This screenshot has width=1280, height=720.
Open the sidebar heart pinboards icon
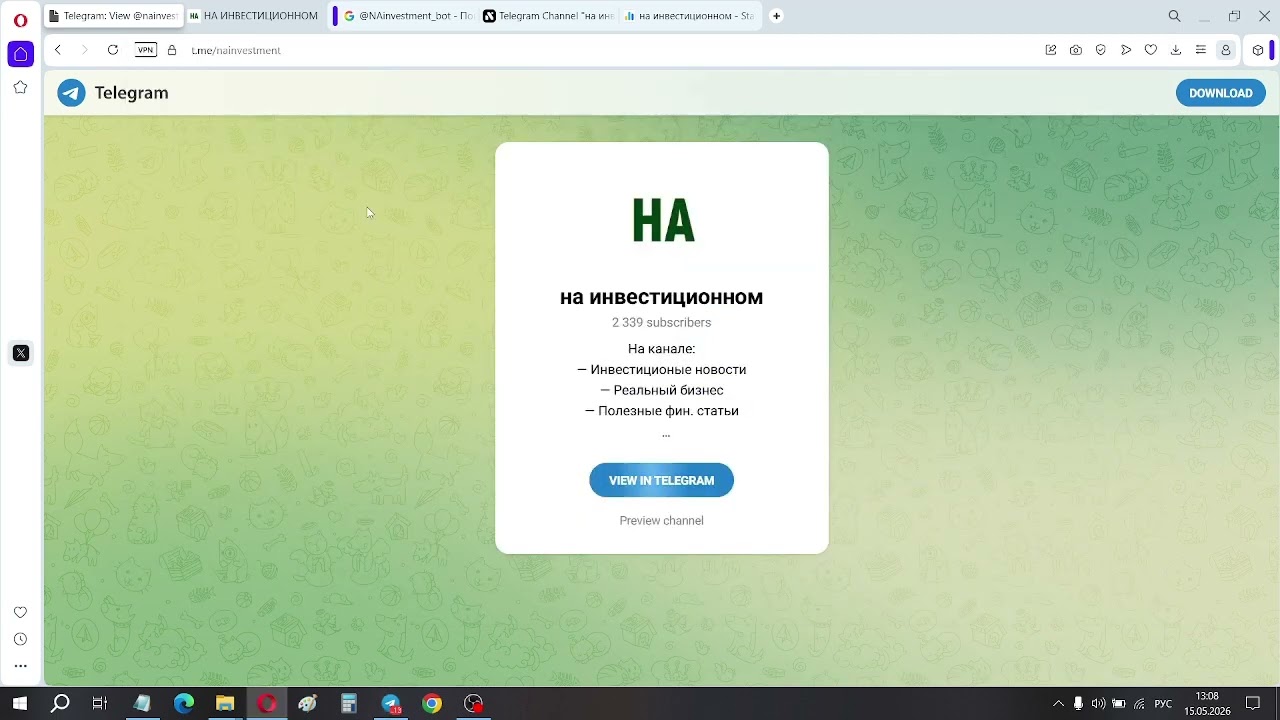(20, 612)
